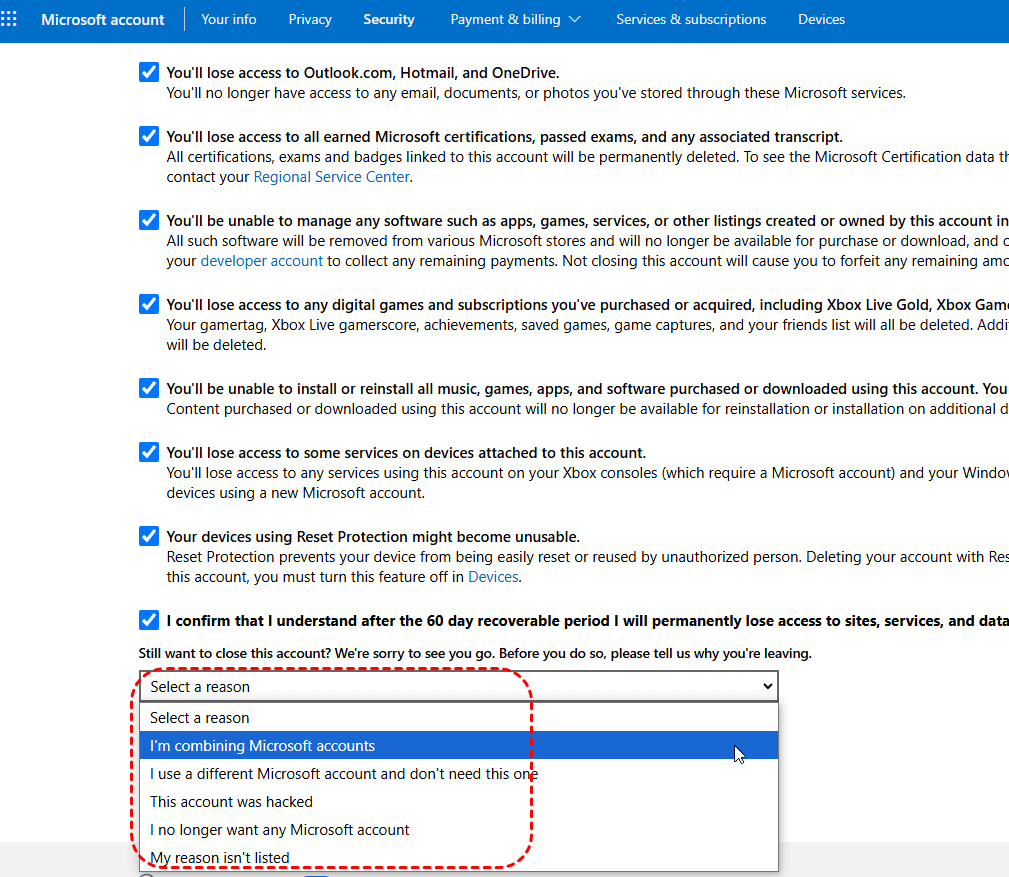1009x877 pixels.
Task: Follow the developer account link
Action: [261, 261]
